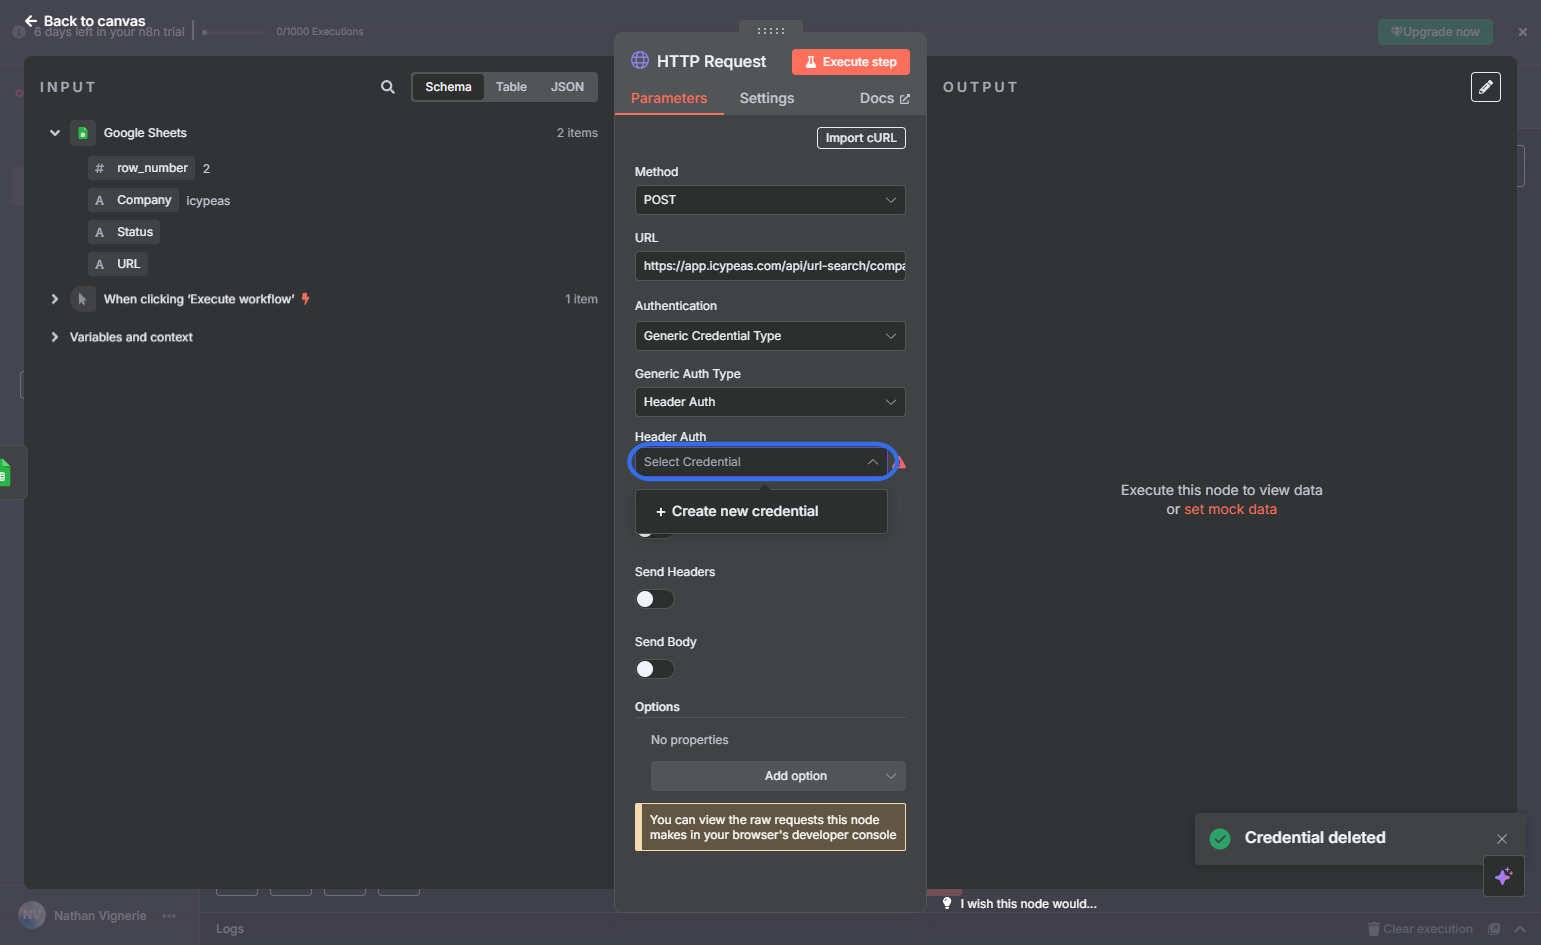Choose Create new credential option
Viewport: 1541px width, 945px height.
click(761, 511)
